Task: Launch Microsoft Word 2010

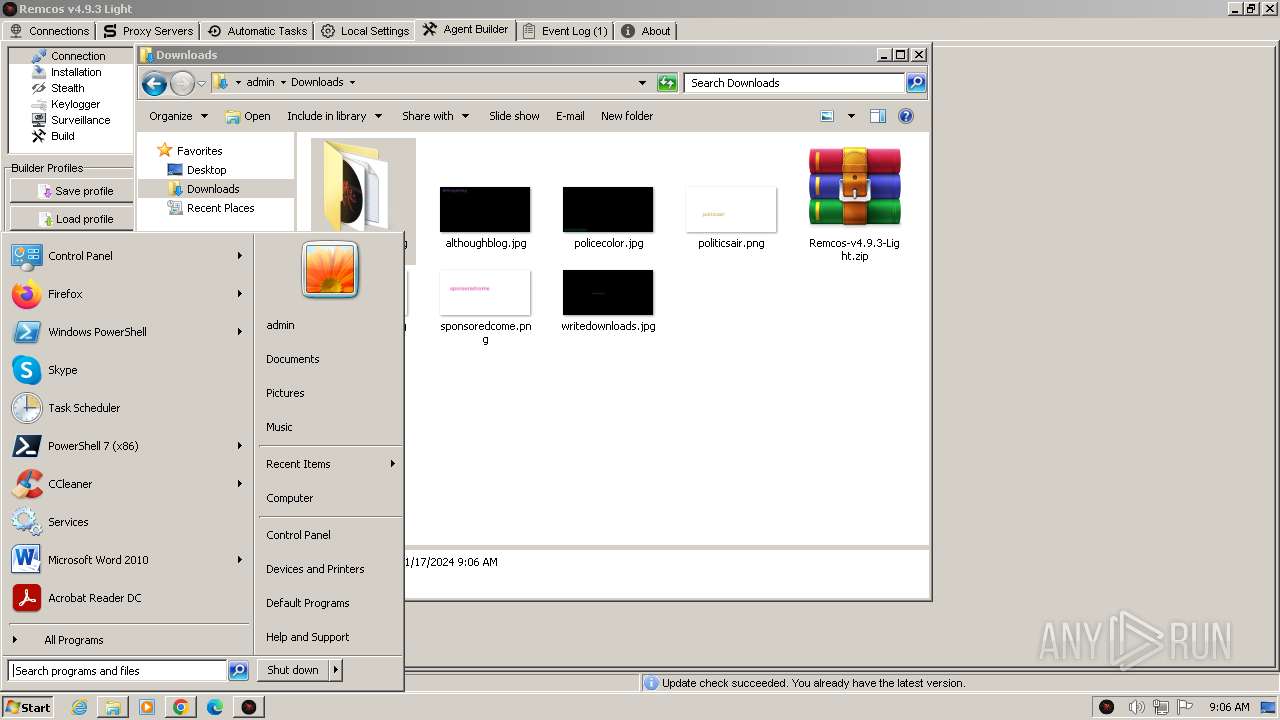Action: pos(127,560)
